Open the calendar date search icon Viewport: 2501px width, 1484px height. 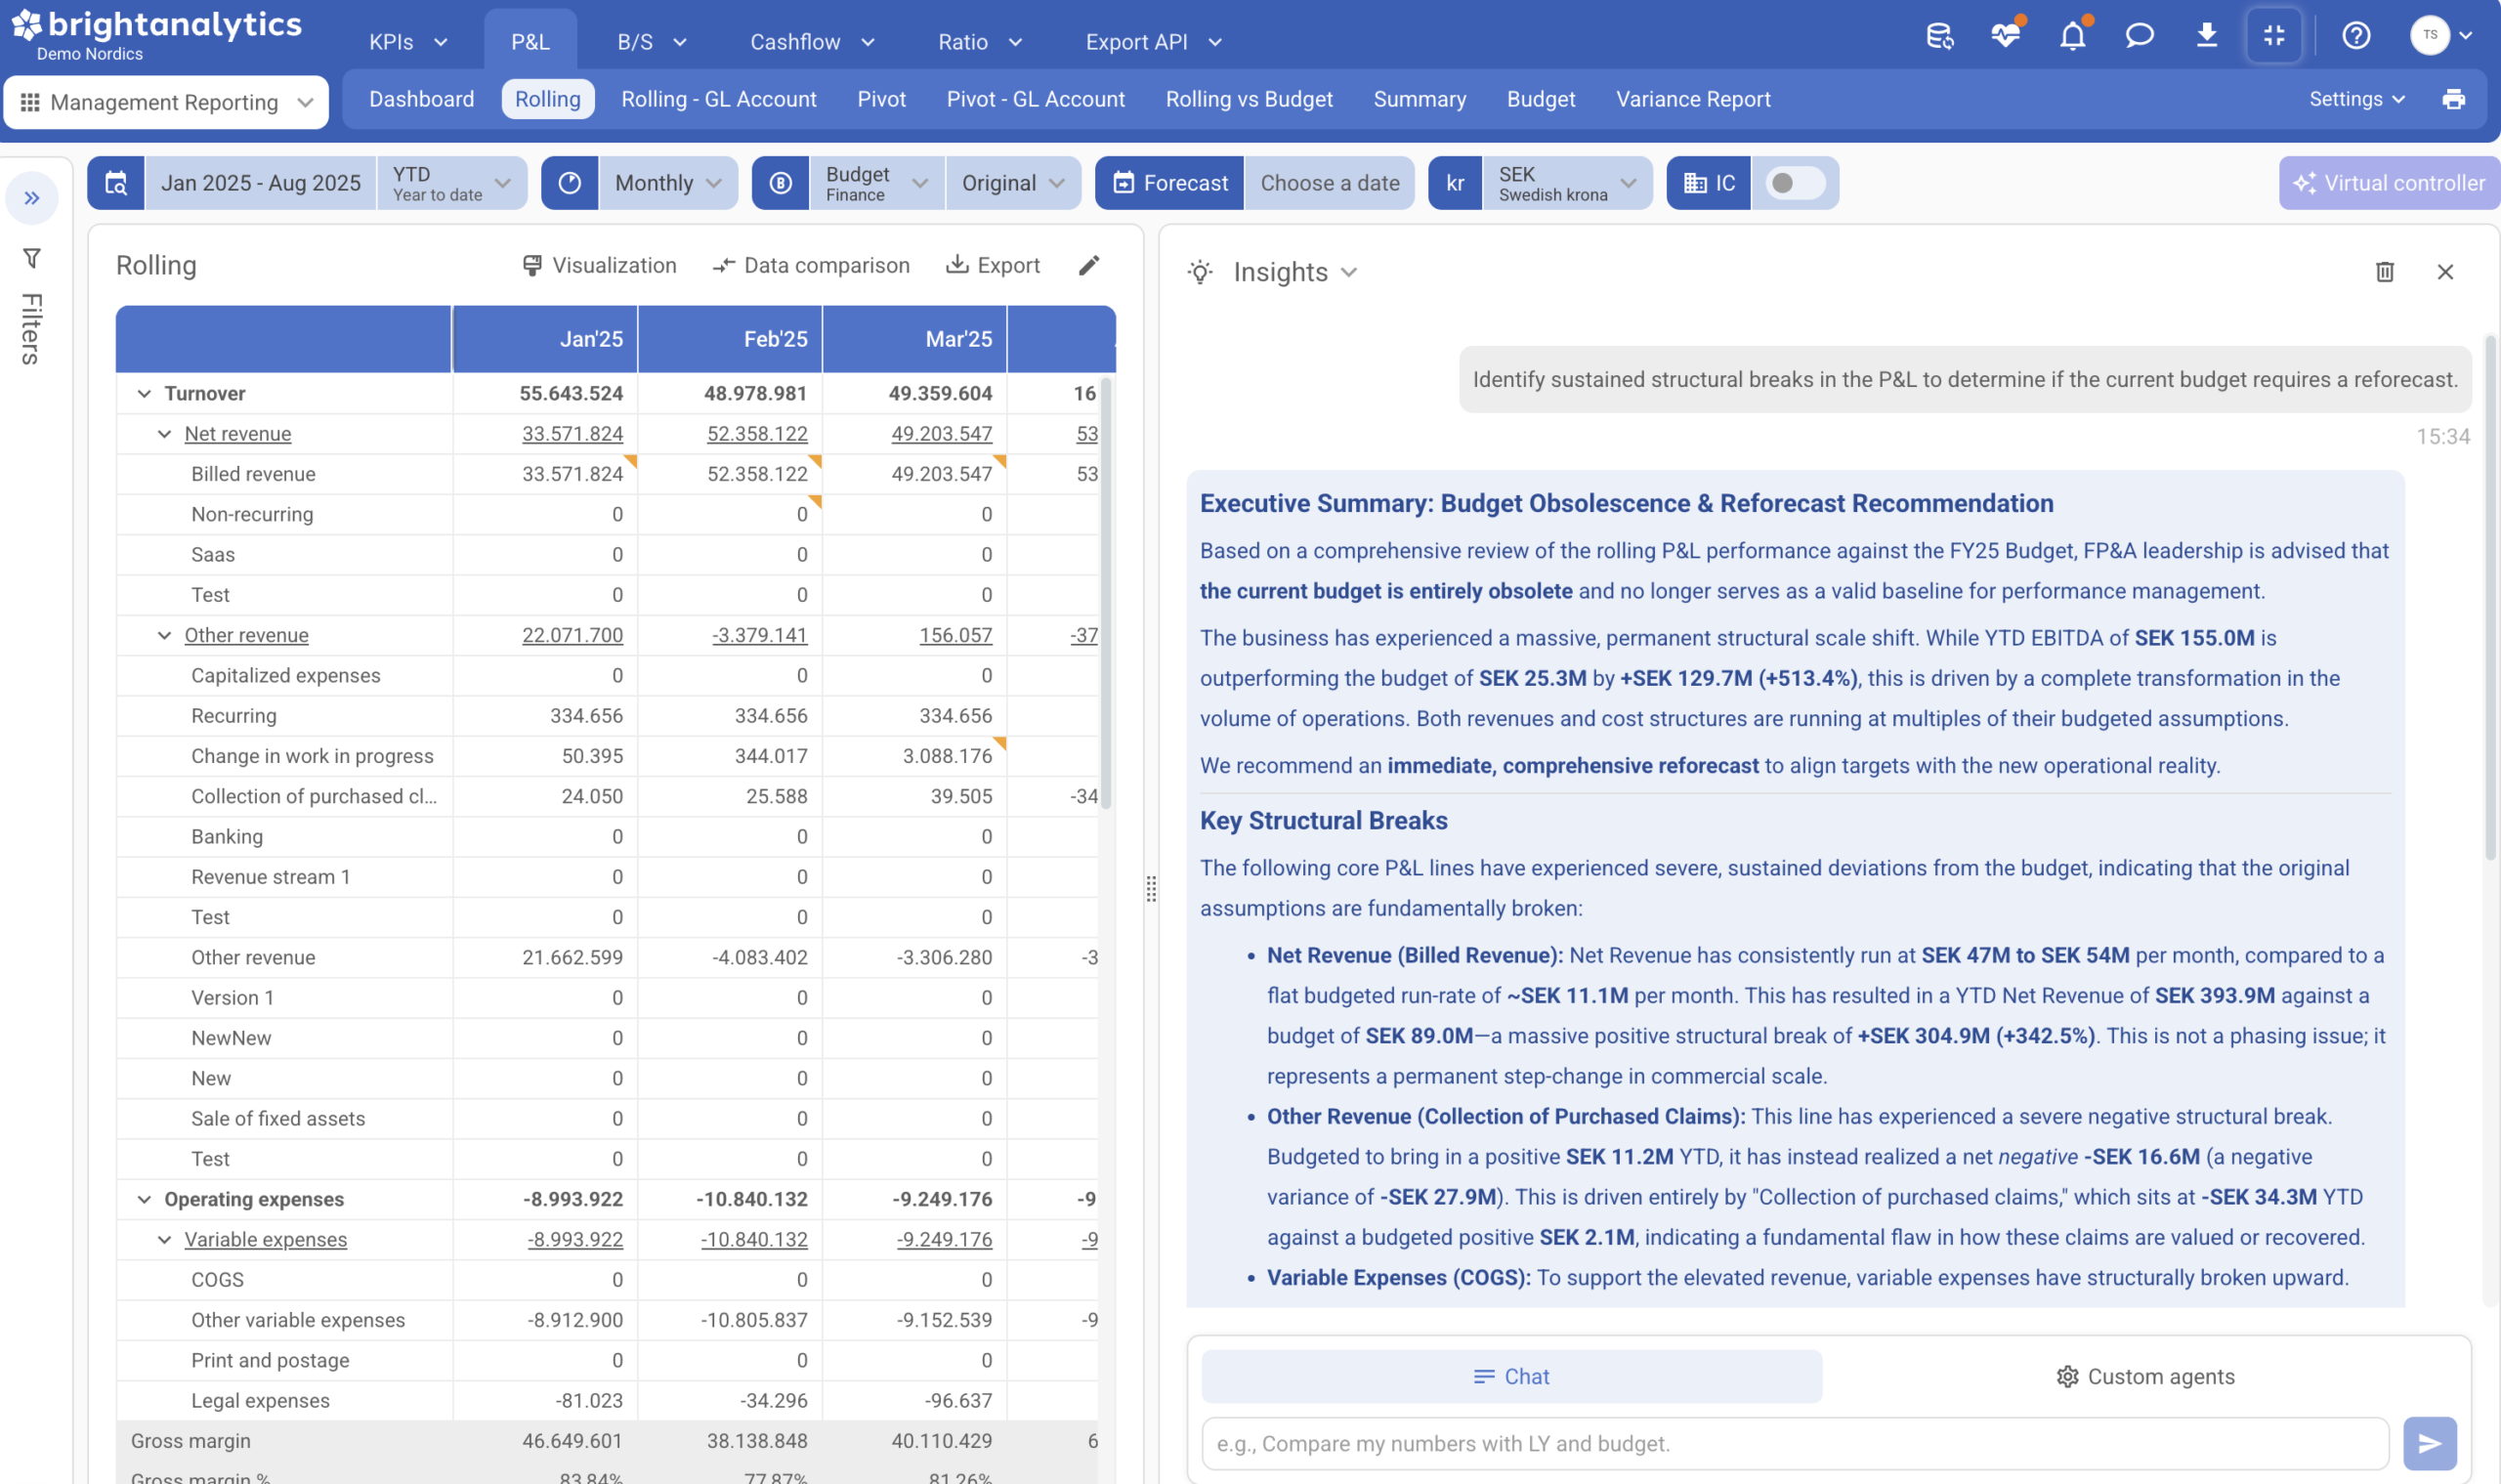coord(116,183)
